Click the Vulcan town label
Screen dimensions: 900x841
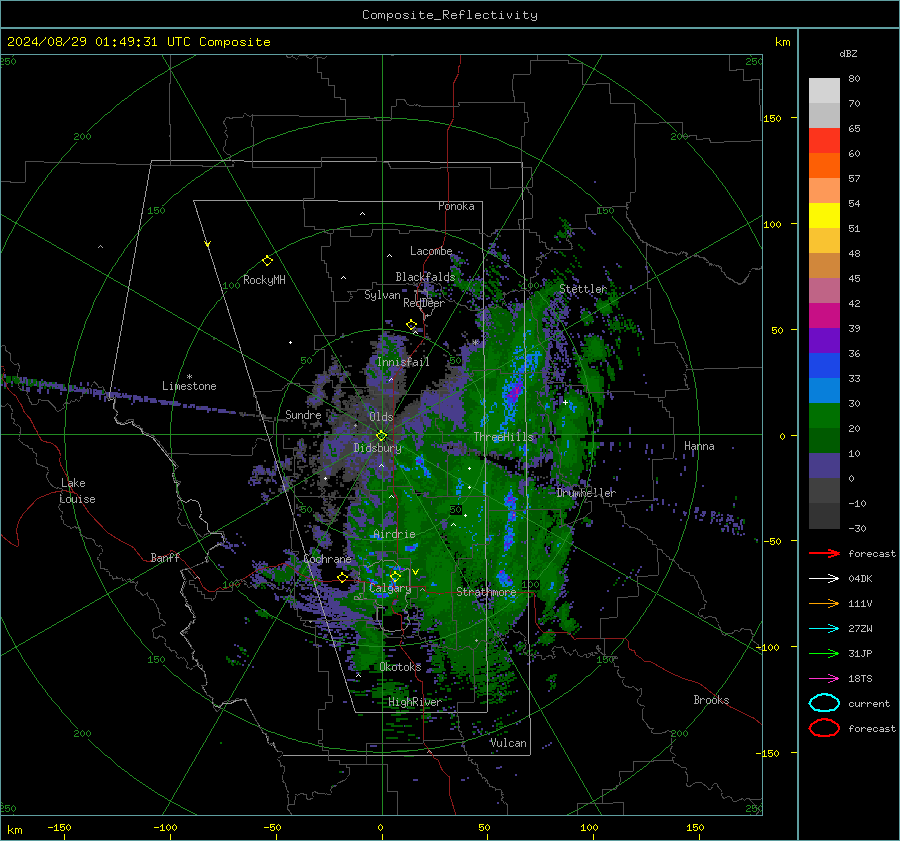point(508,743)
